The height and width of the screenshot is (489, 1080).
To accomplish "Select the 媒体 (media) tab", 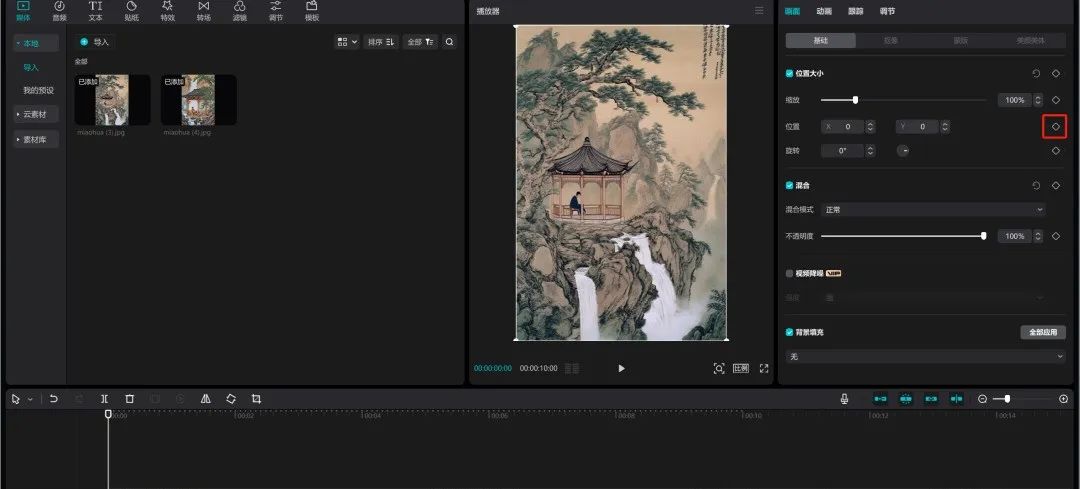I will click(x=23, y=11).
